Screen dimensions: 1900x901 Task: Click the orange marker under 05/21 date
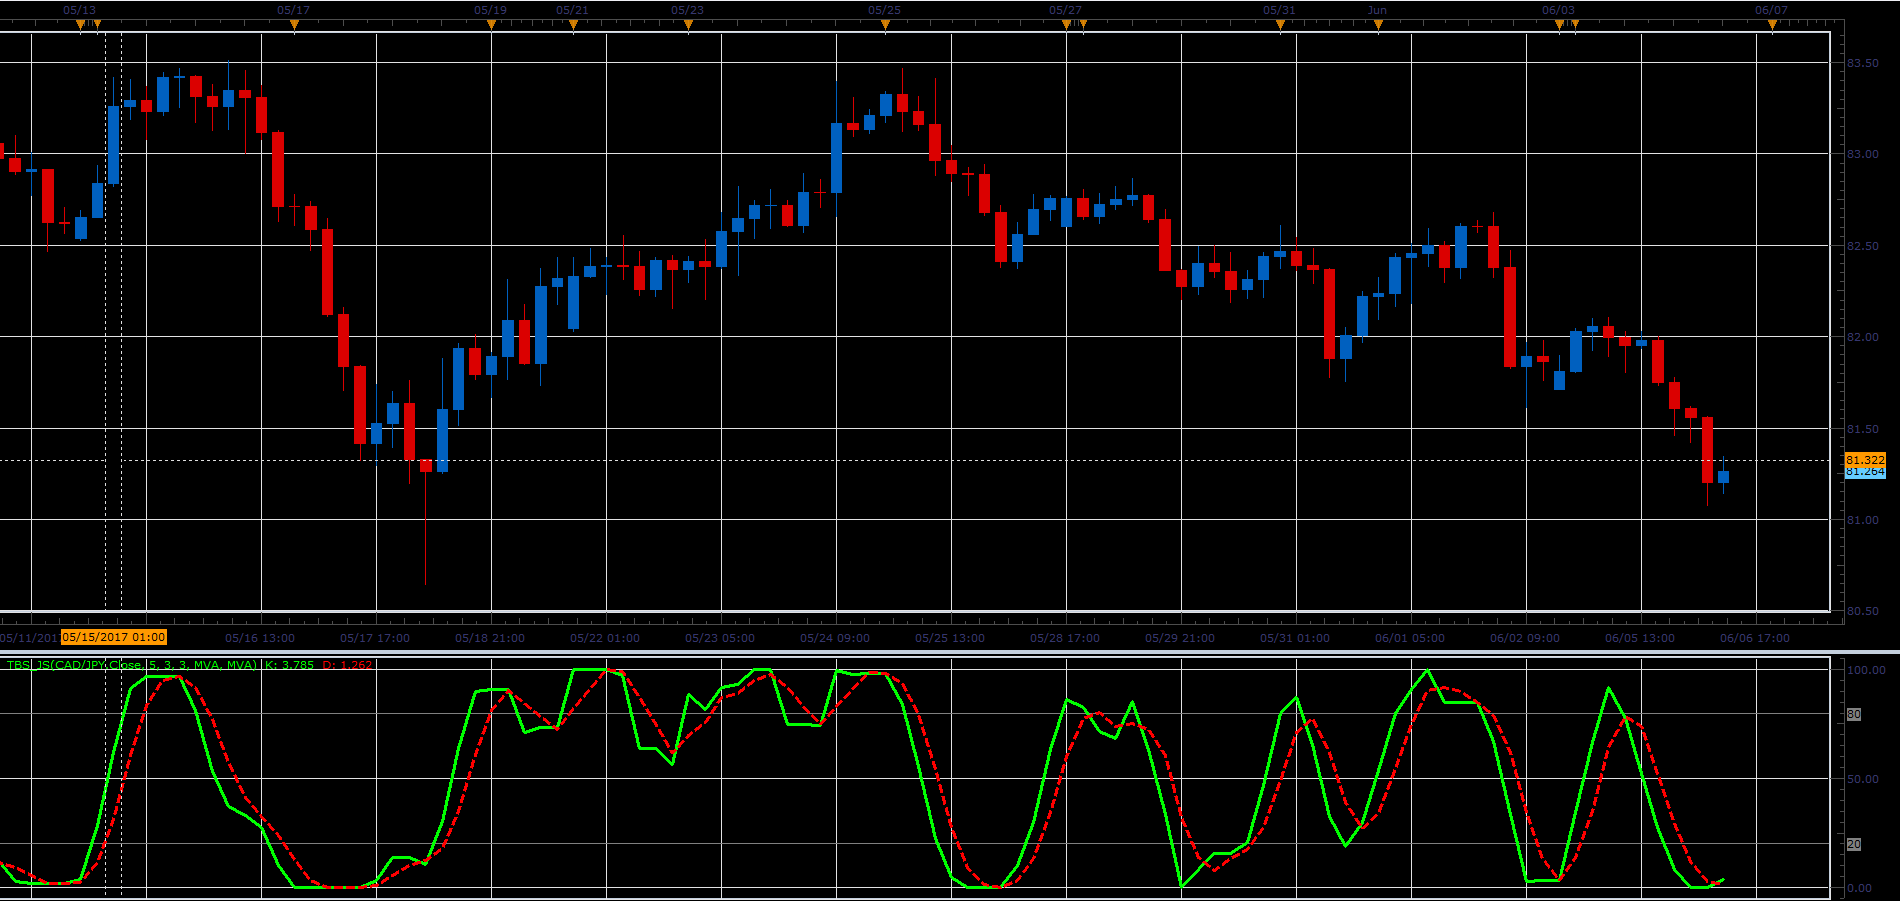click(x=573, y=25)
